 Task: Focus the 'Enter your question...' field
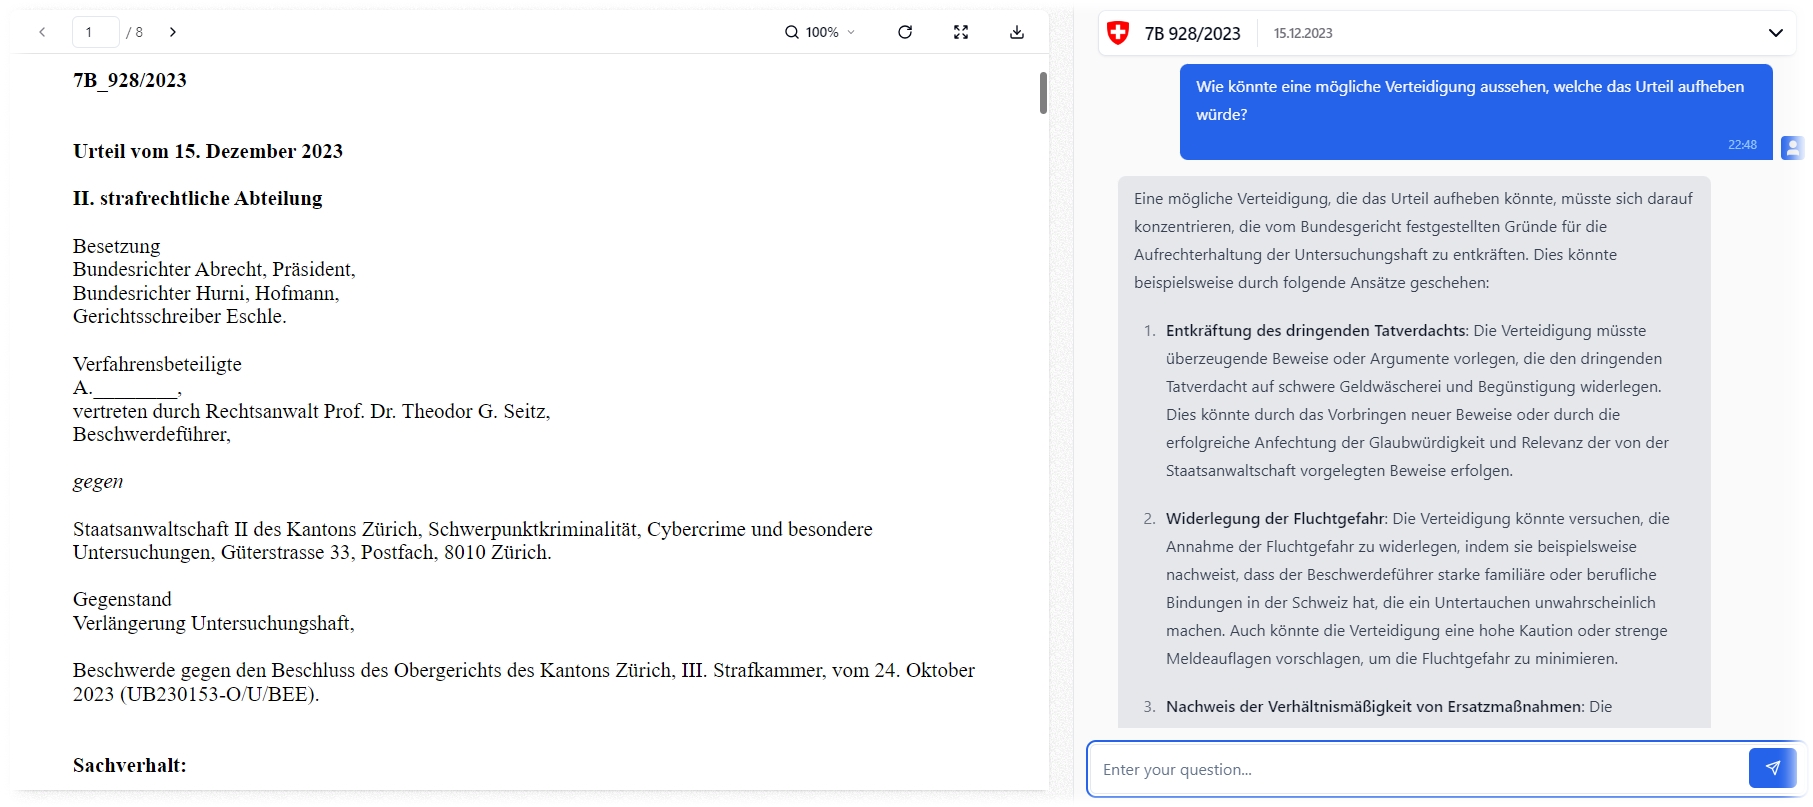point(1418,769)
